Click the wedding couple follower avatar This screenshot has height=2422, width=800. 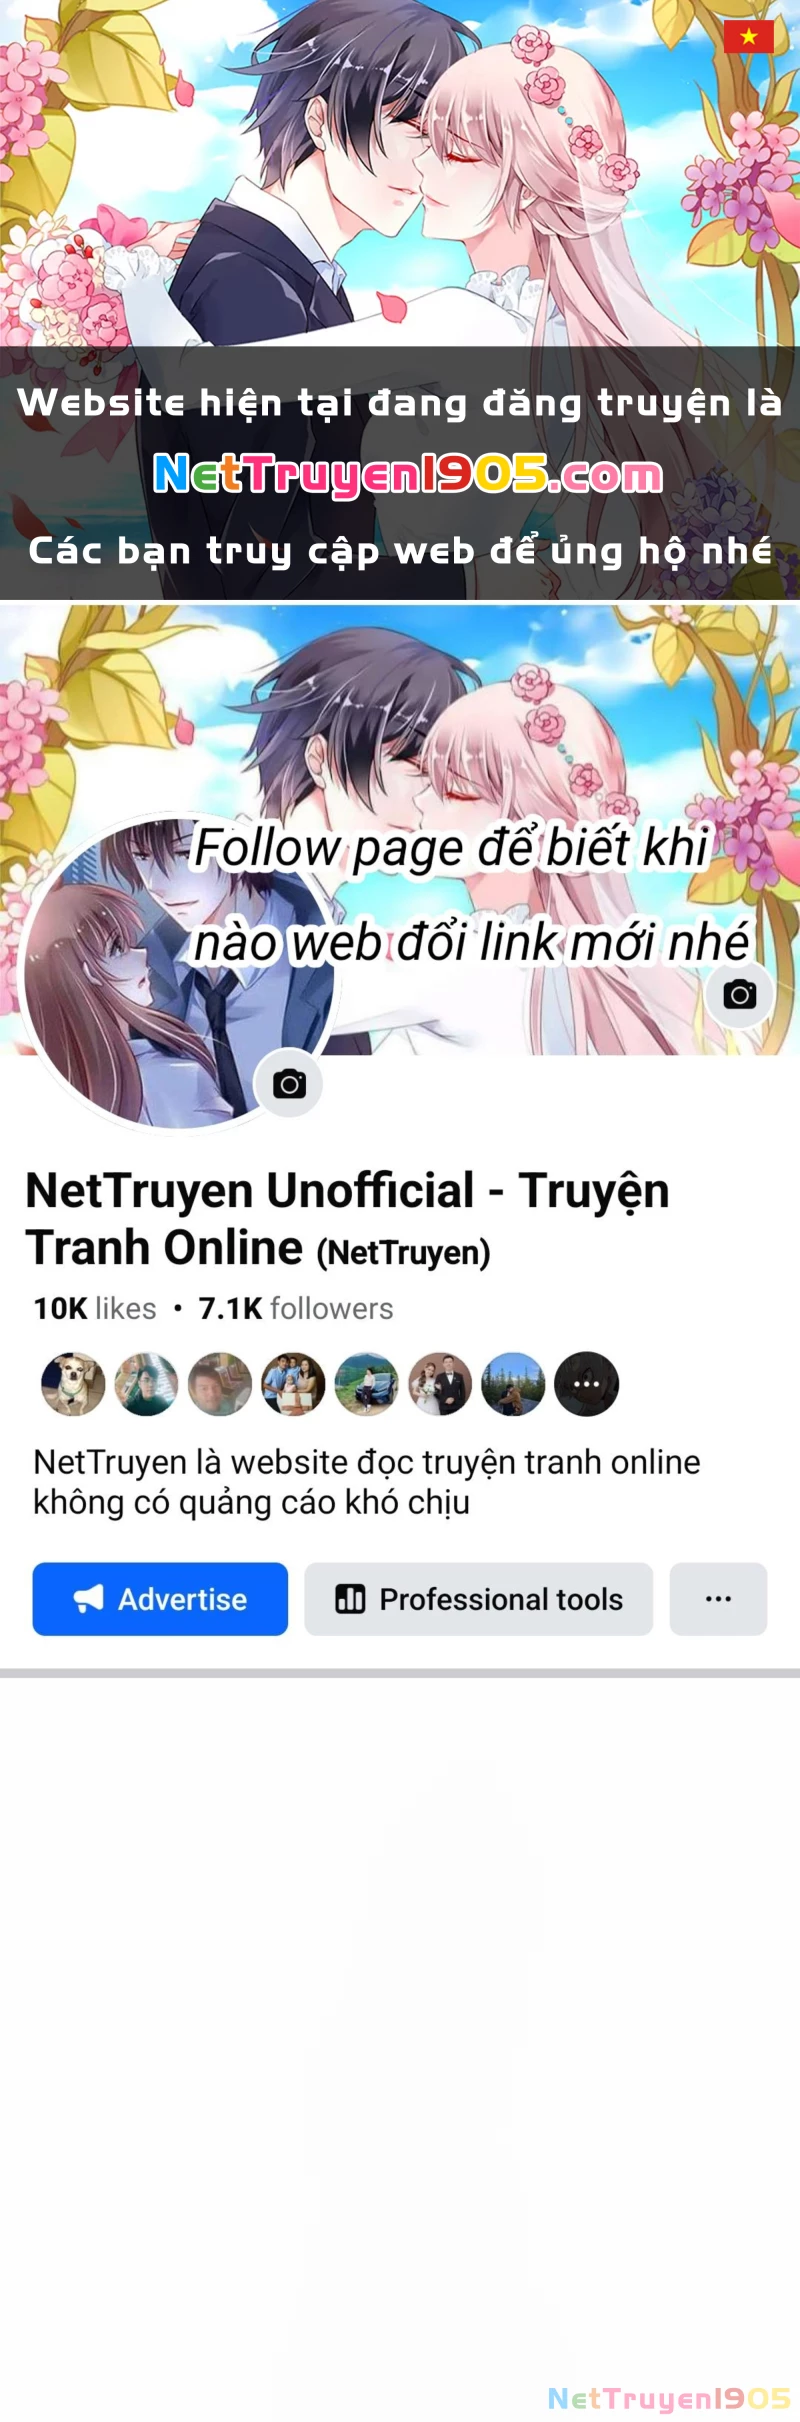pos(440,1384)
